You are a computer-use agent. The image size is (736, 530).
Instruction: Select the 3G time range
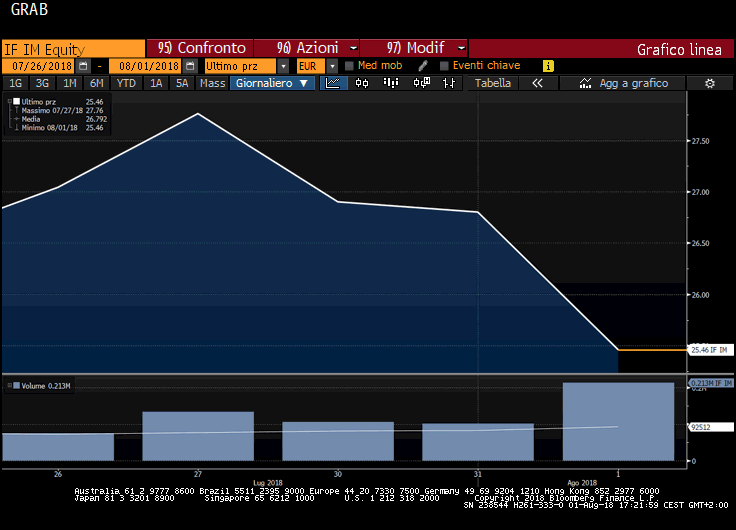click(x=42, y=83)
